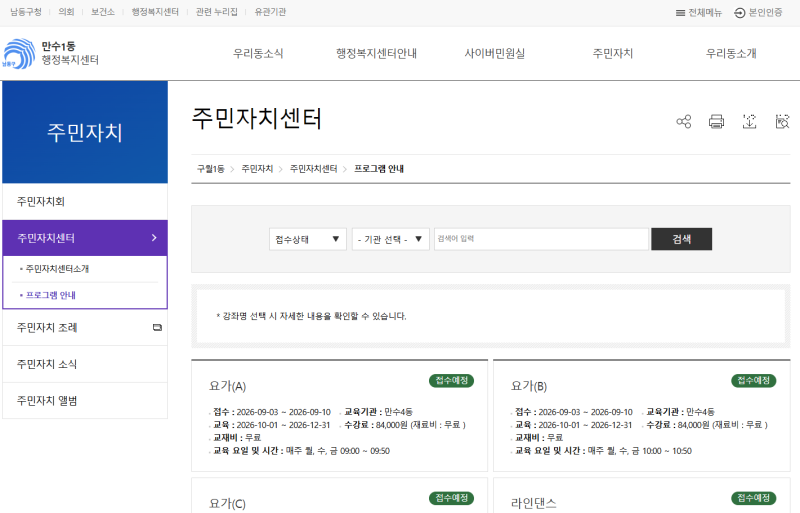Select 주민자치회 in sidebar
The width and height of the screenshot is (800, 513).
tap(85, 202)
